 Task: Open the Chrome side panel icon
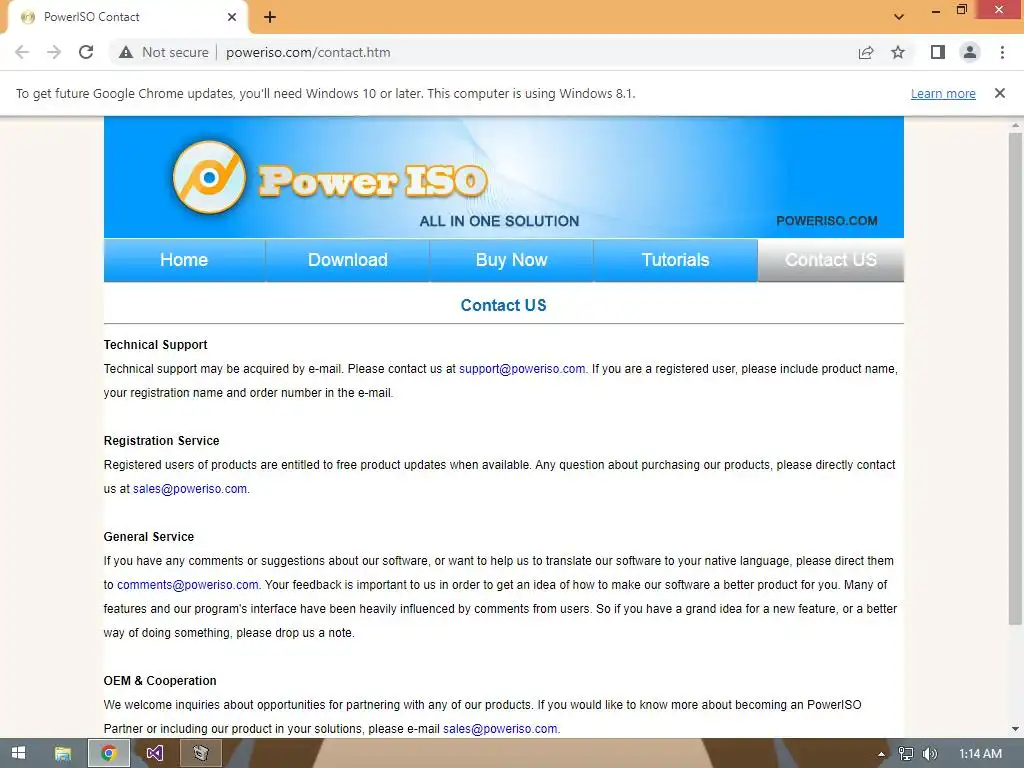point(938,52)
